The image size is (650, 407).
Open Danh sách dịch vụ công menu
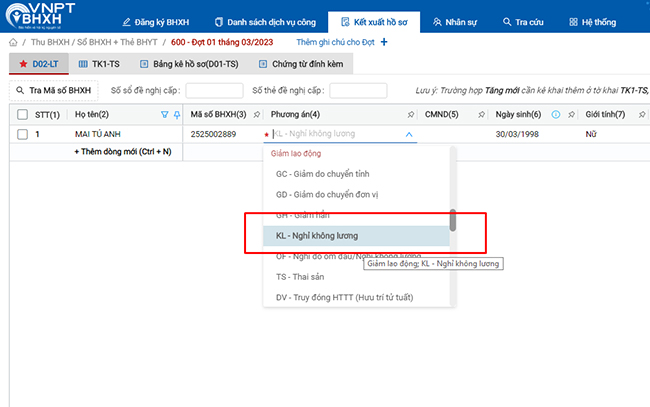click(265, 22)
